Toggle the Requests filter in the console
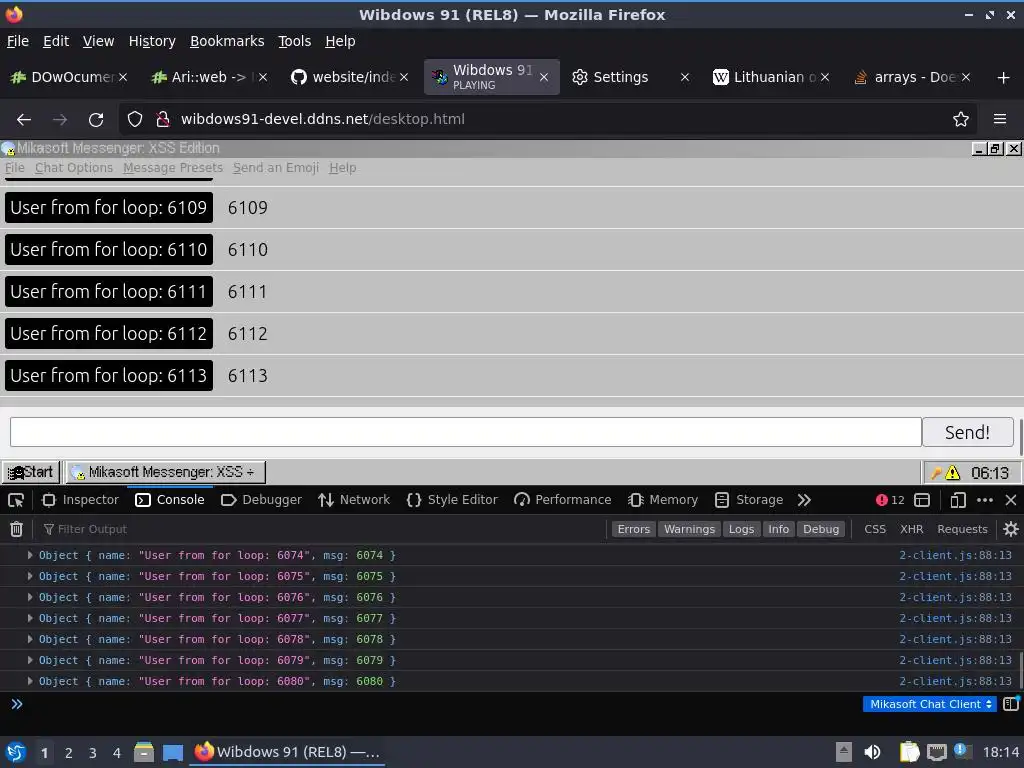 click(x=962, y=529)
